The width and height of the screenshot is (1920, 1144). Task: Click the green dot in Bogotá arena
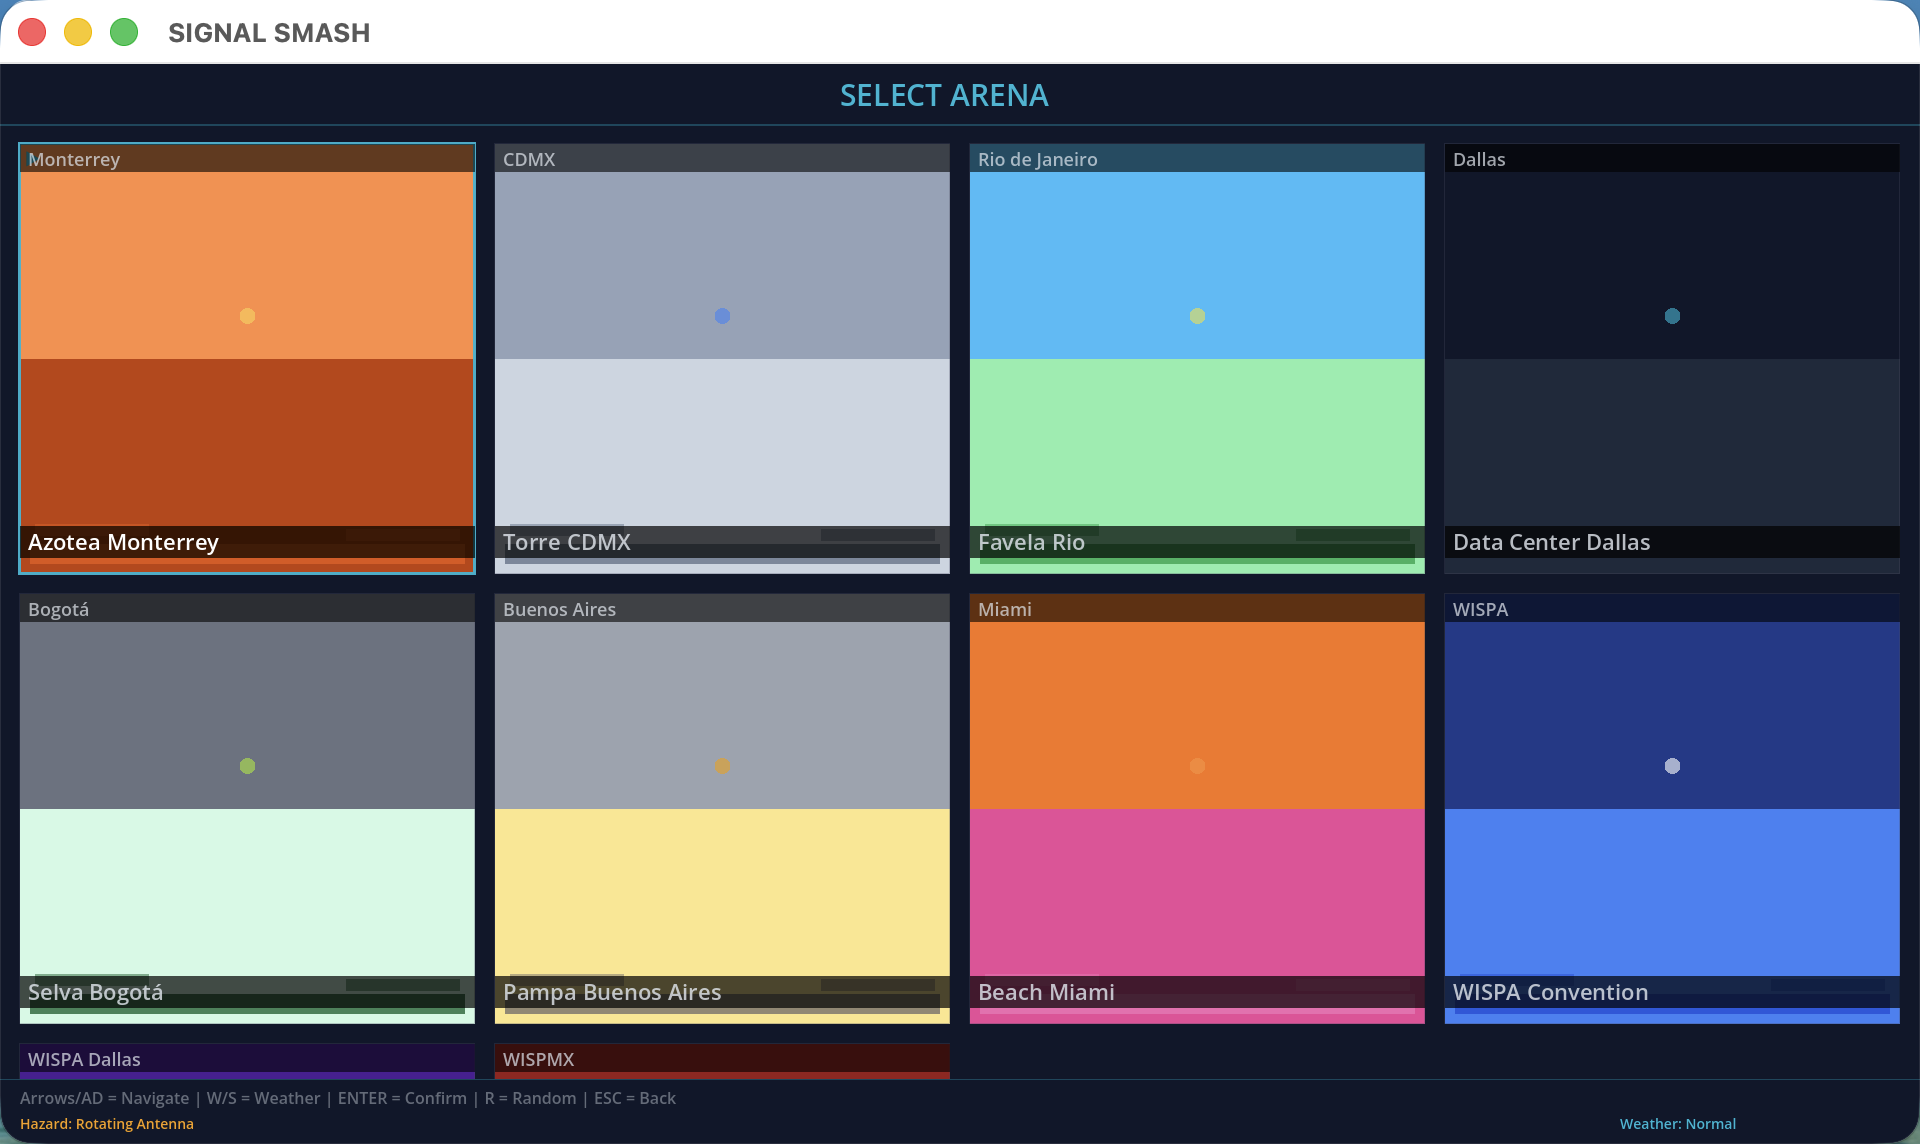(x=247, y=766)
